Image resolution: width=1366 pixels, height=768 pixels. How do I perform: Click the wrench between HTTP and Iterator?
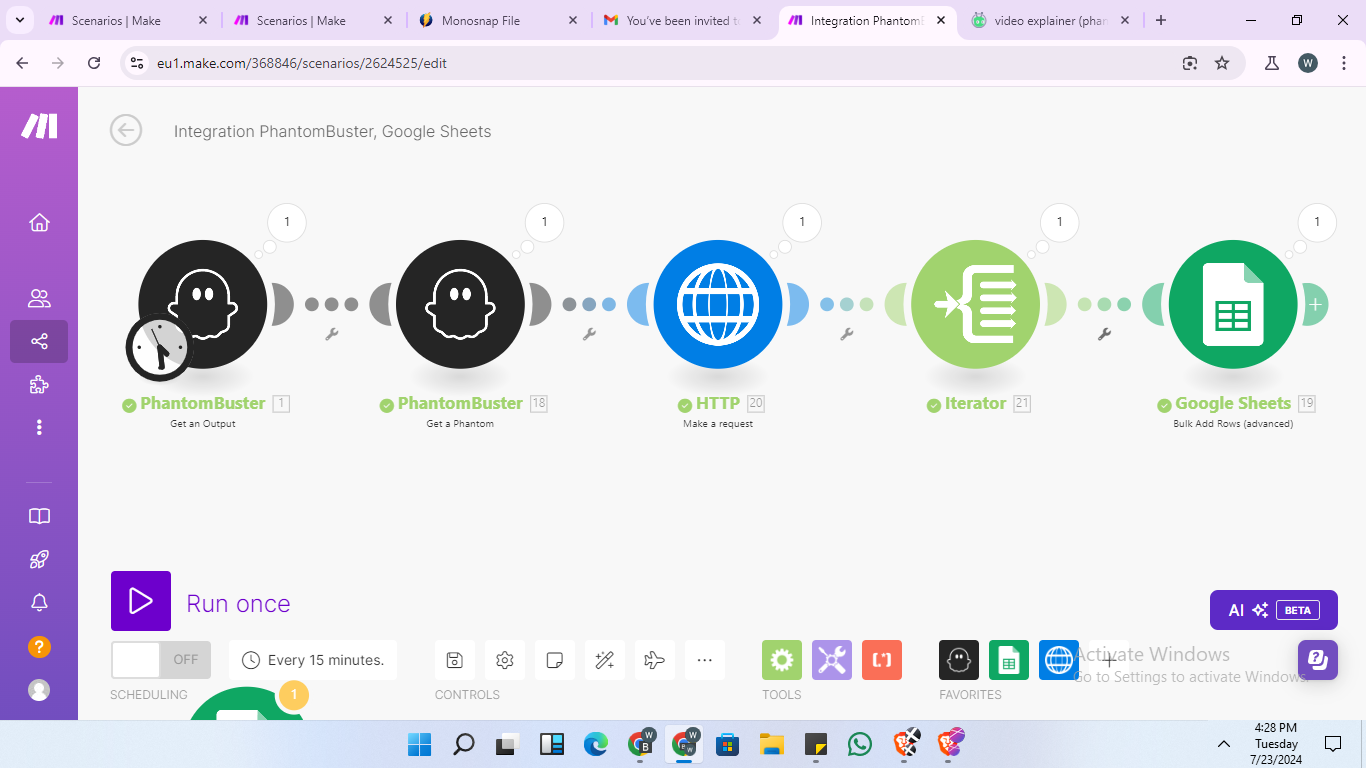tap(847, 334)
